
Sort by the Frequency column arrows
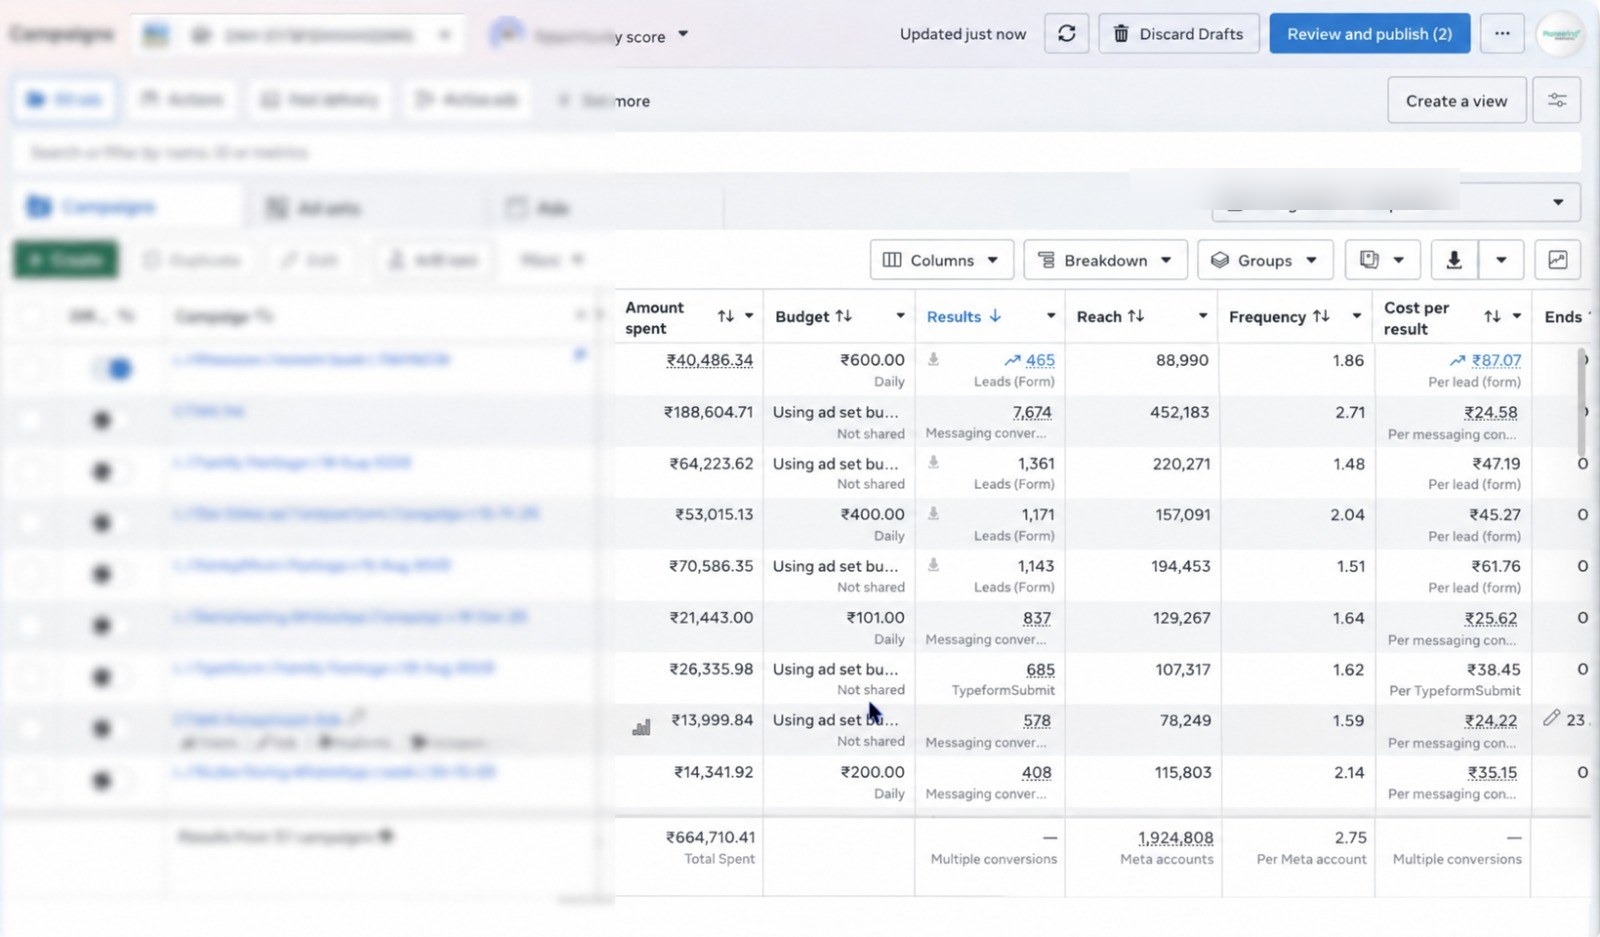point(1321,317)
